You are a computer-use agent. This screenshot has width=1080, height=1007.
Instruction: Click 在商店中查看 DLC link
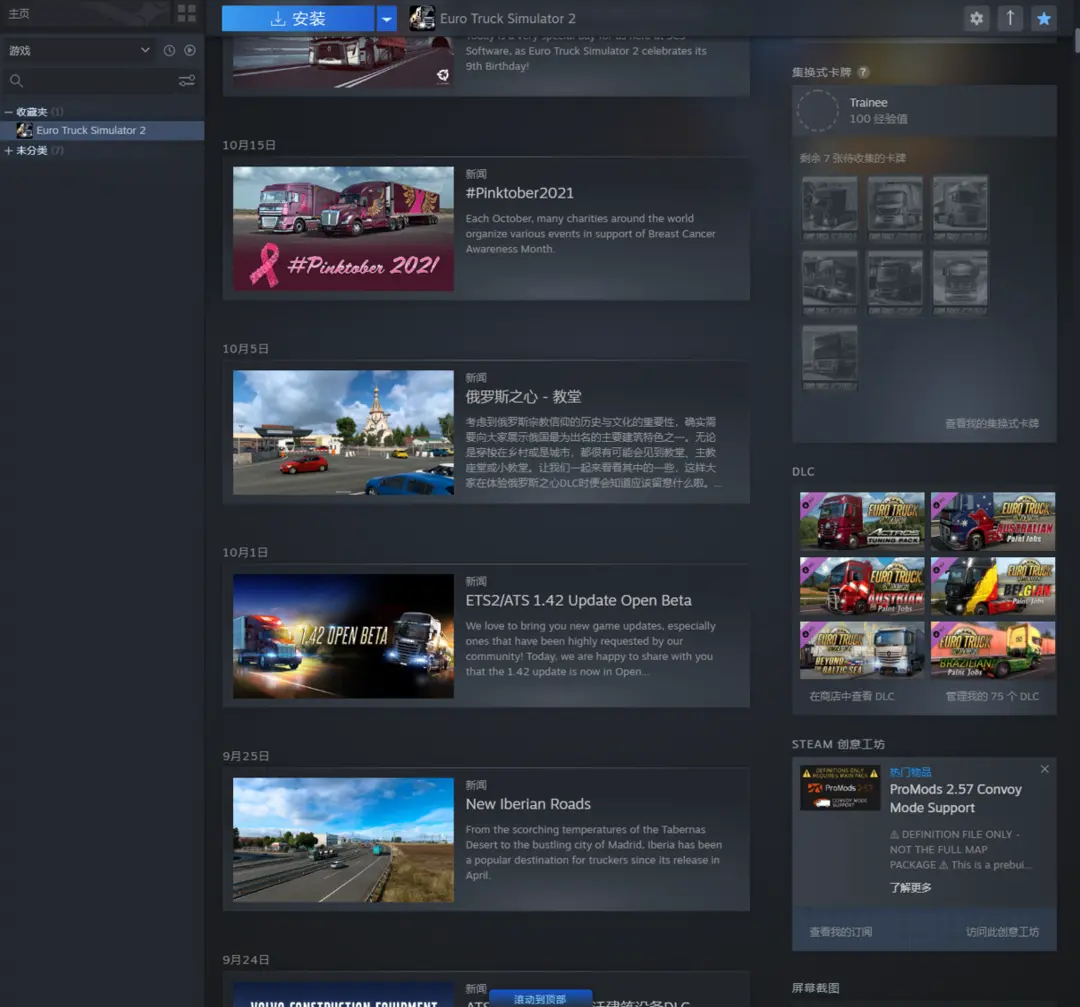pyautogui.click(x=852, y=696)
